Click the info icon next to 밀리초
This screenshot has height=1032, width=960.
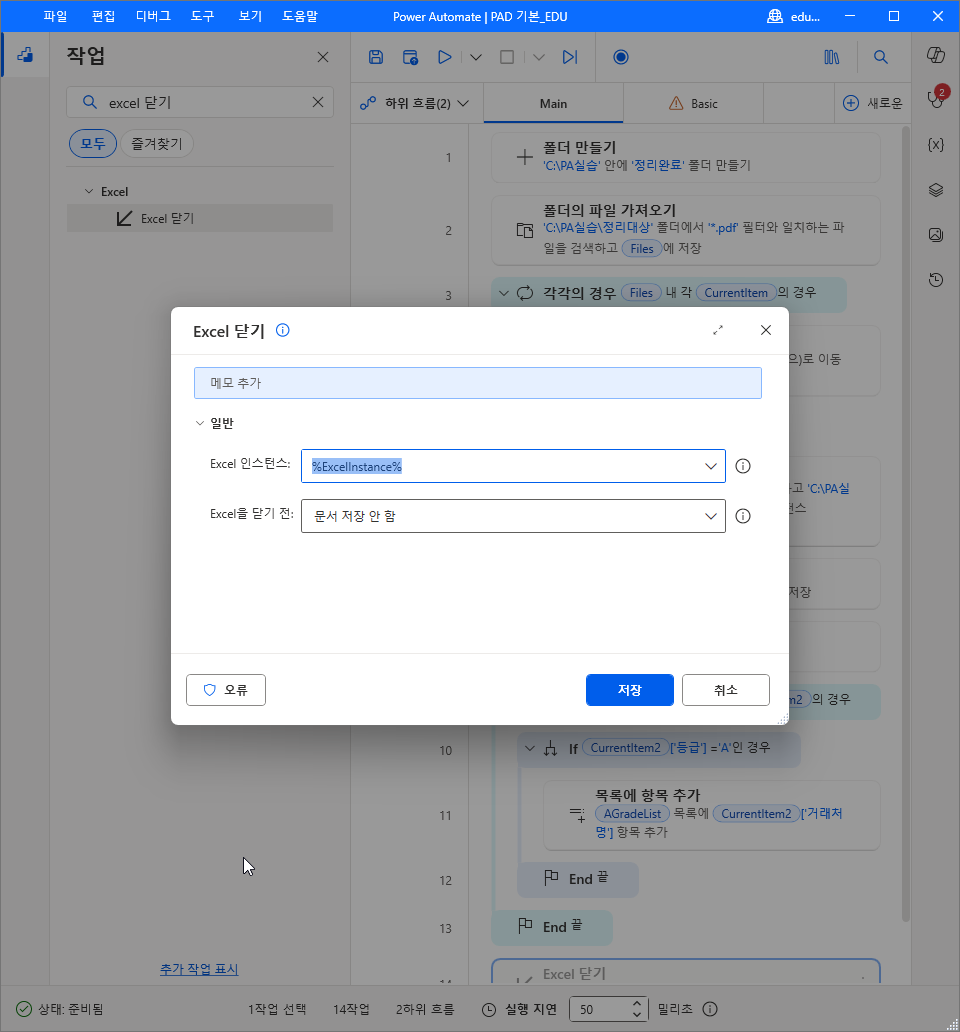[710, 1009]
